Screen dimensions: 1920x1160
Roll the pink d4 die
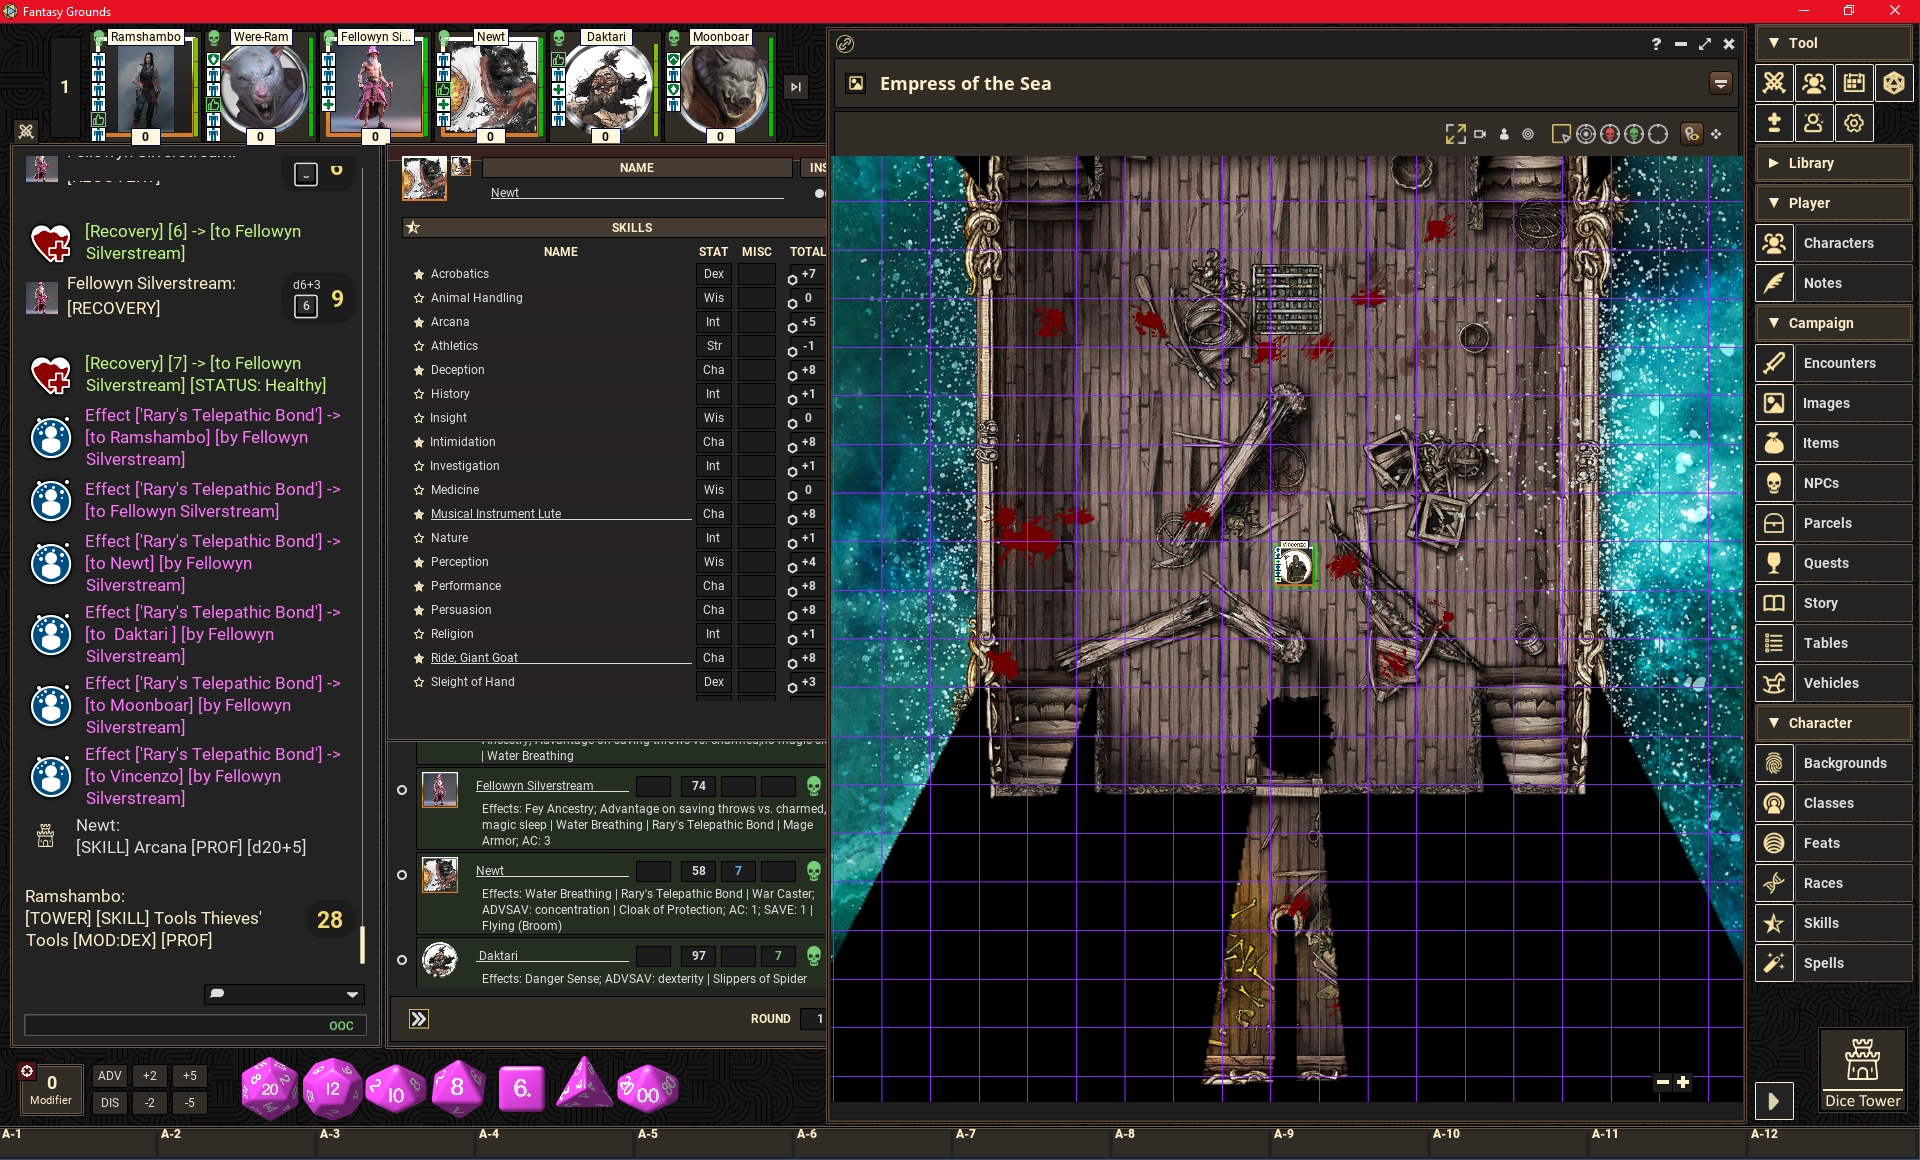(x=584, y=1084)
